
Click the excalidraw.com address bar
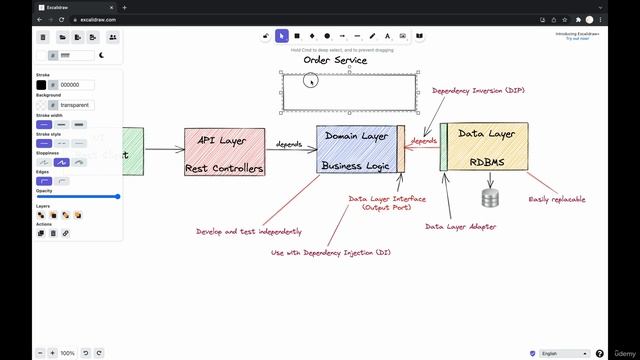pos(302,20)
